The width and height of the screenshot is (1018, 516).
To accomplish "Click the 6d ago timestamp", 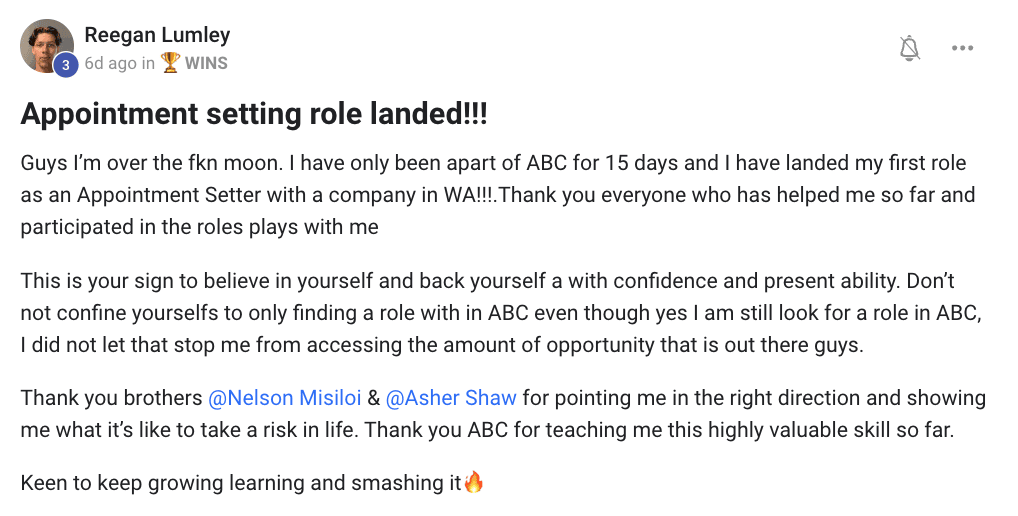I will [x=110, y=63].
